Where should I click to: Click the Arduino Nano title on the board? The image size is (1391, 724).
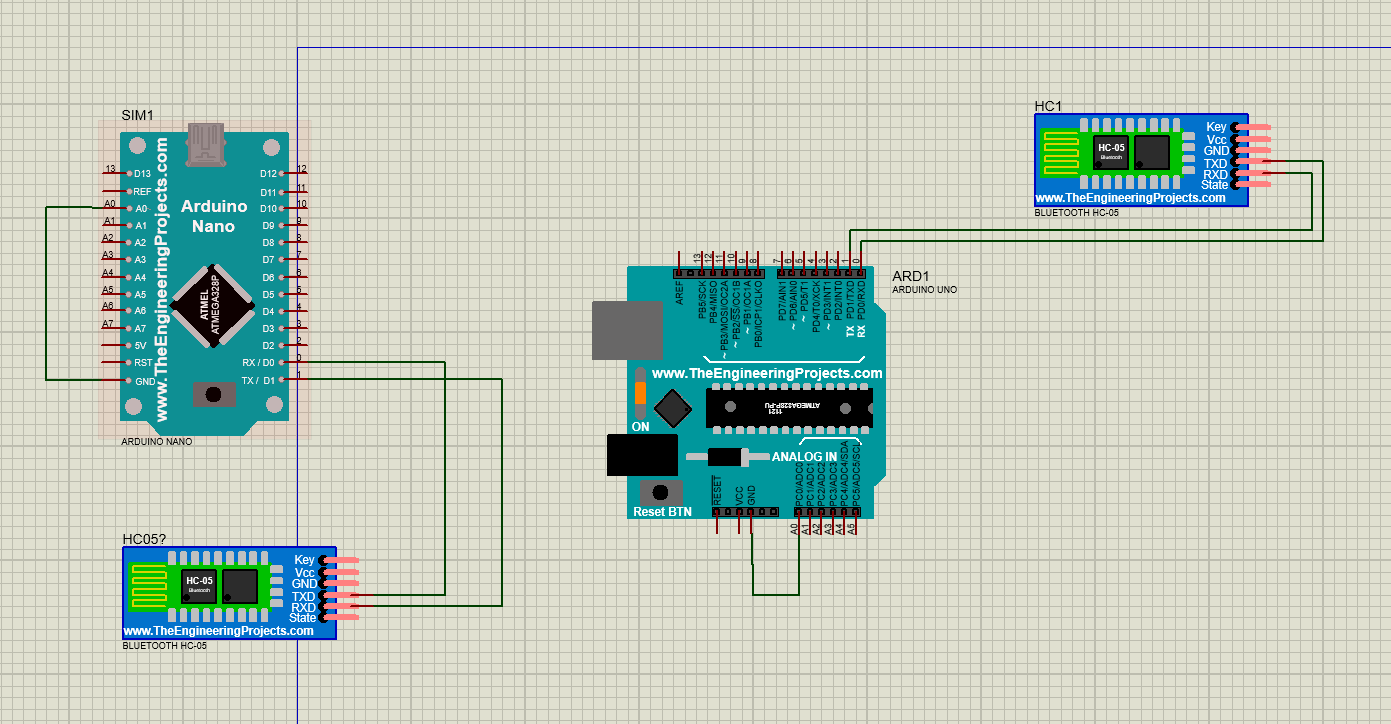coord(214,216)
